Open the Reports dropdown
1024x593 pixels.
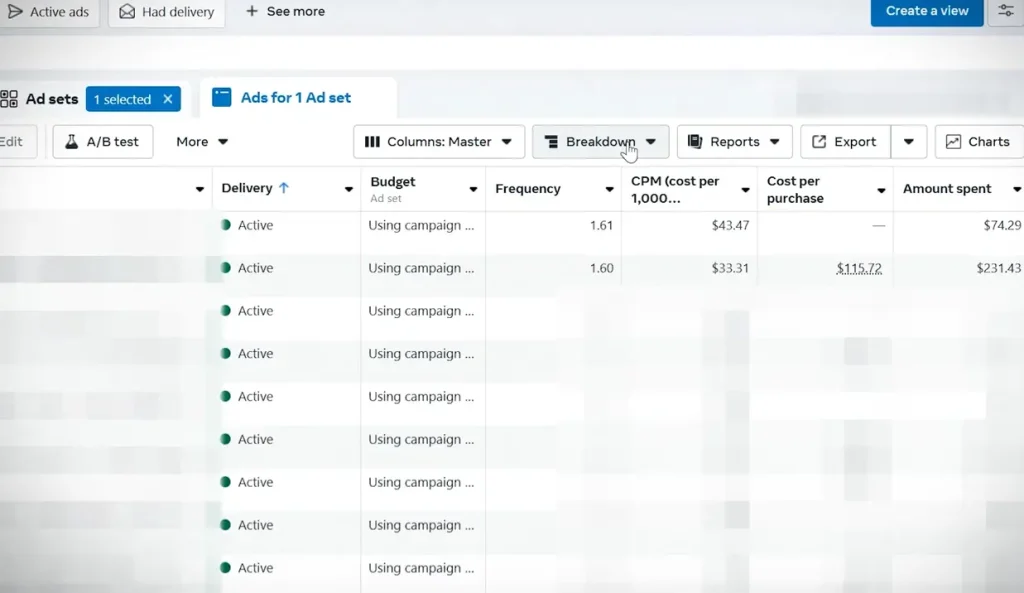coord(735,142)
